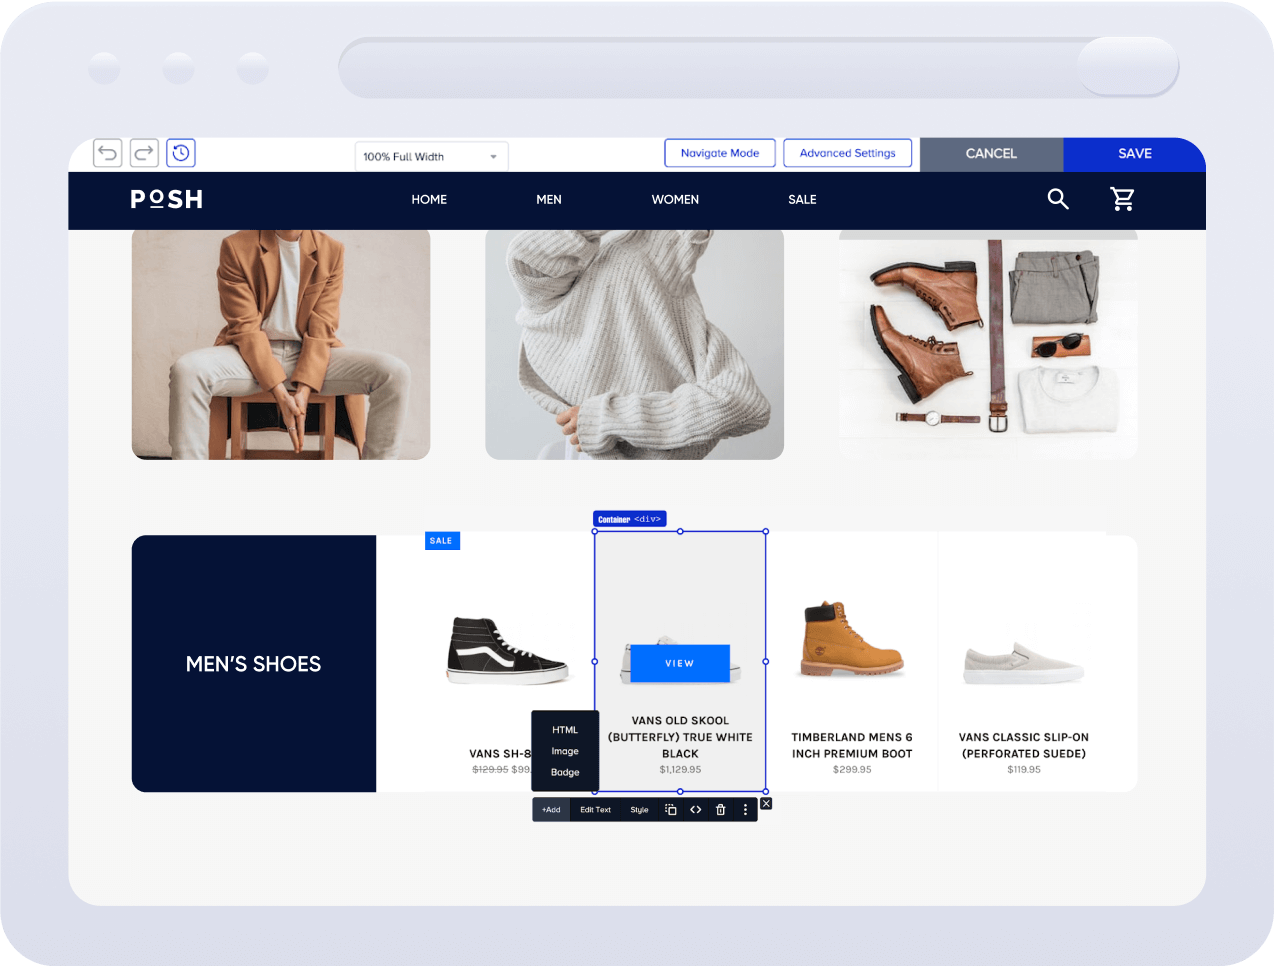Select Image in the add menu
The width and height of the screenshot is (1274, 966).
click(x=565, y=751)
